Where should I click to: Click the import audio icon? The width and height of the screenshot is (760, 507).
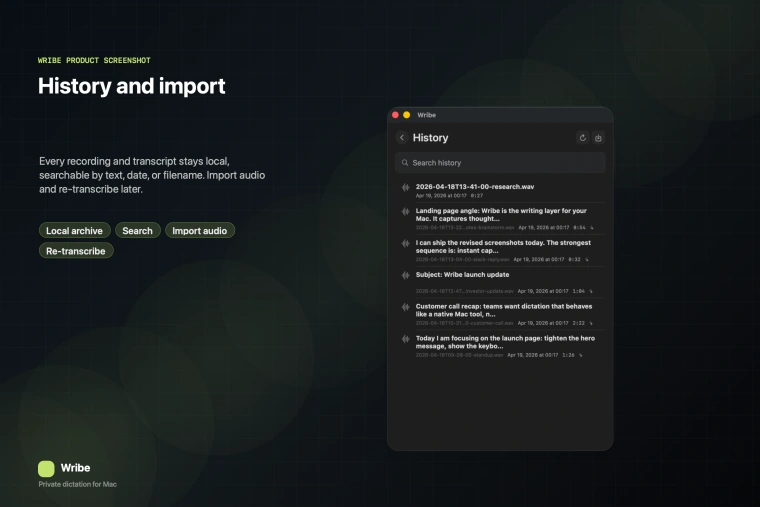click(599, 138)
